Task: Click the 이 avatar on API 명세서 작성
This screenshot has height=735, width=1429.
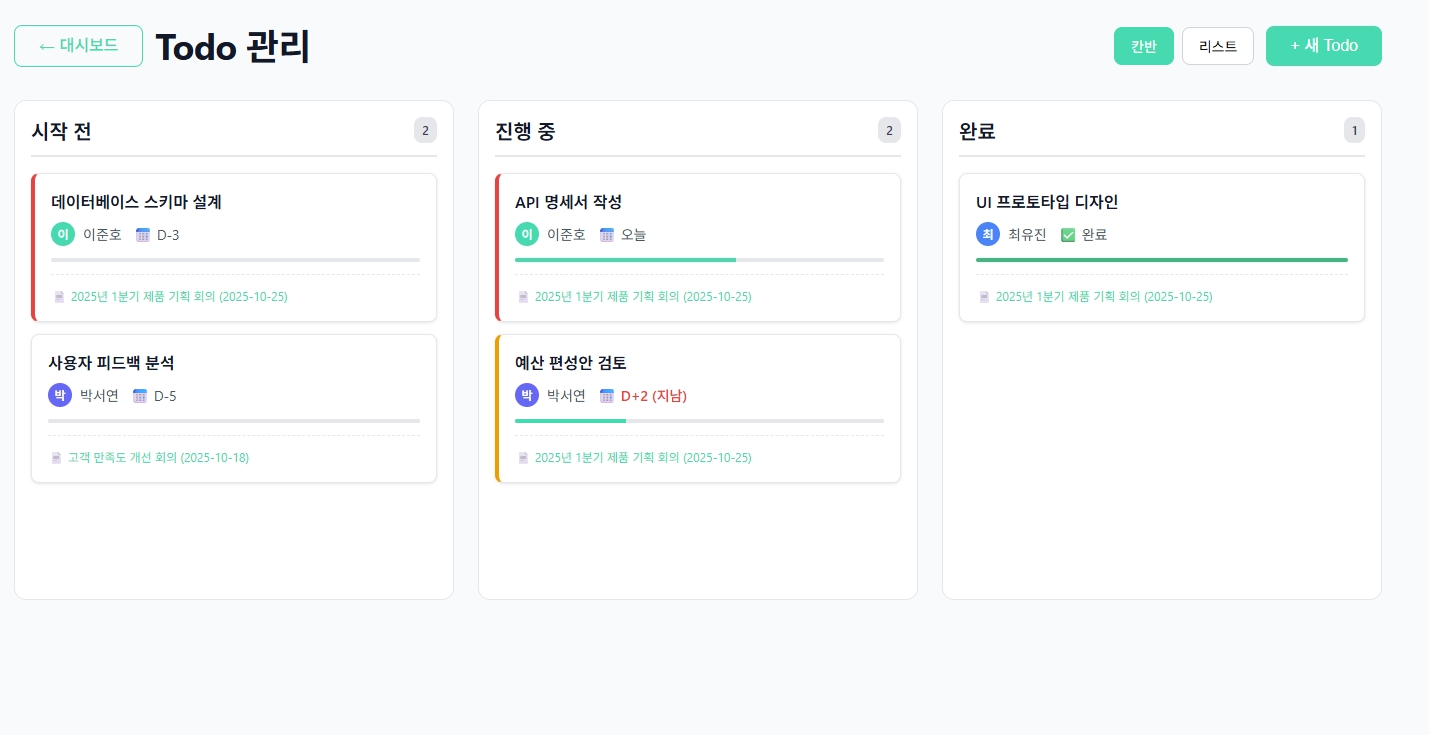Action: pos(527,235)
